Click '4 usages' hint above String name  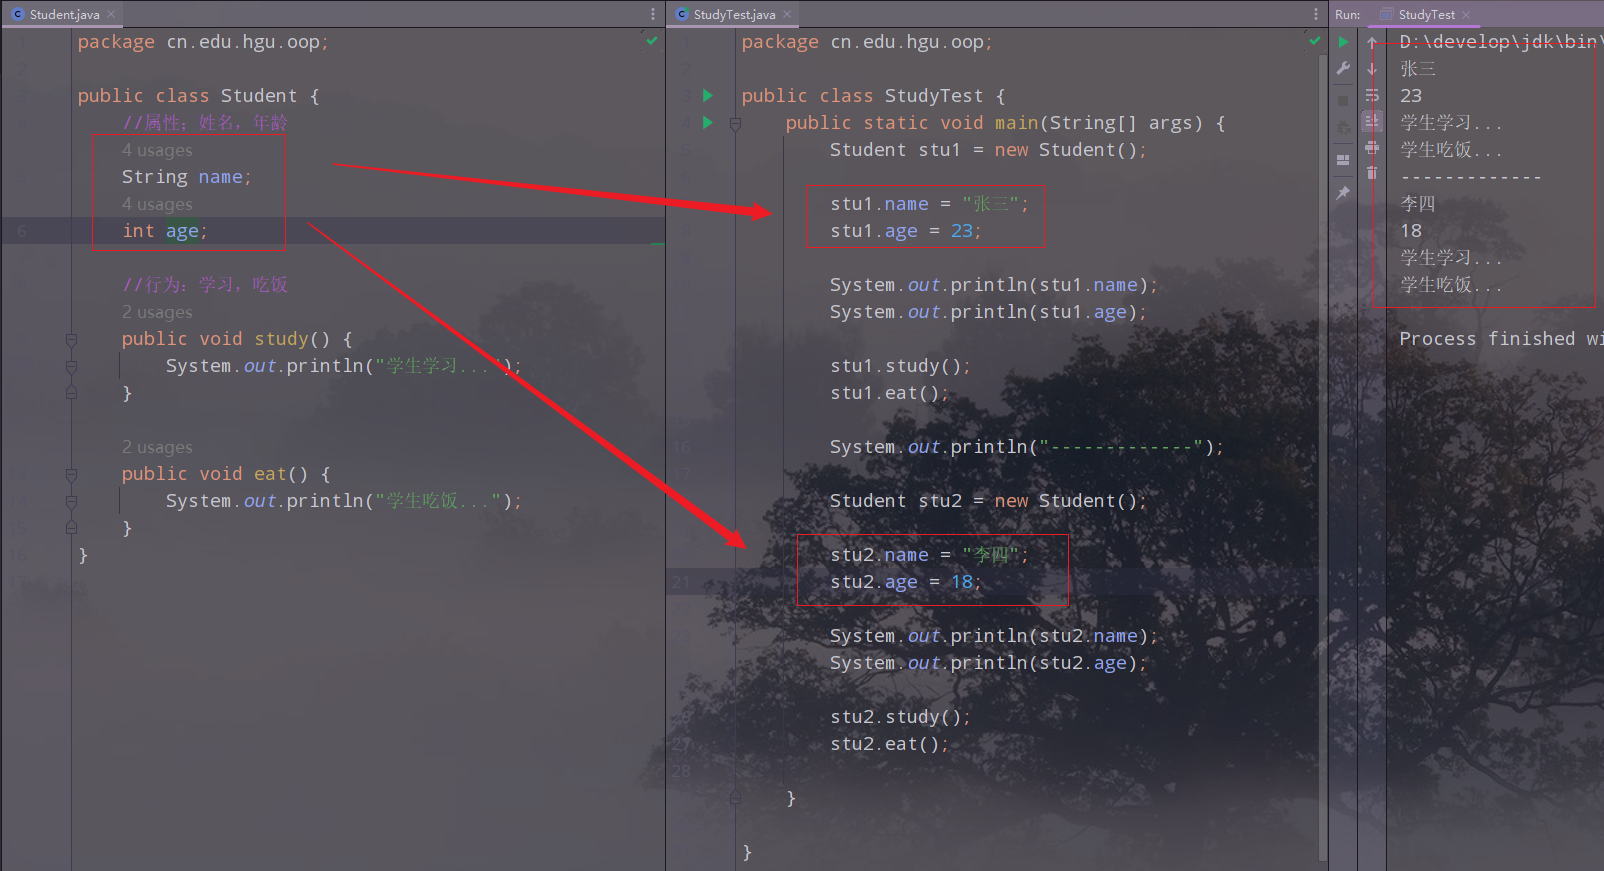click(x=157, y=150)
